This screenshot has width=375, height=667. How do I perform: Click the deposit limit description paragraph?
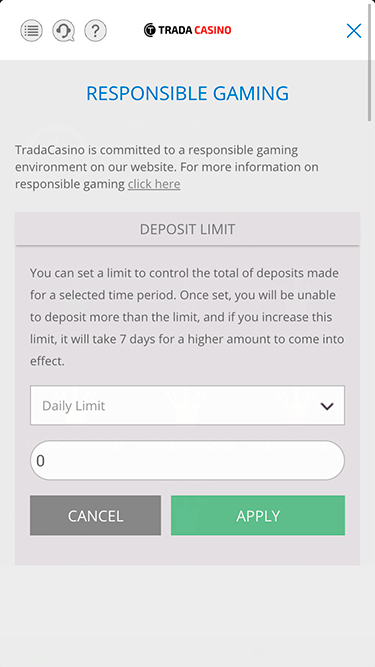point(187,317)
